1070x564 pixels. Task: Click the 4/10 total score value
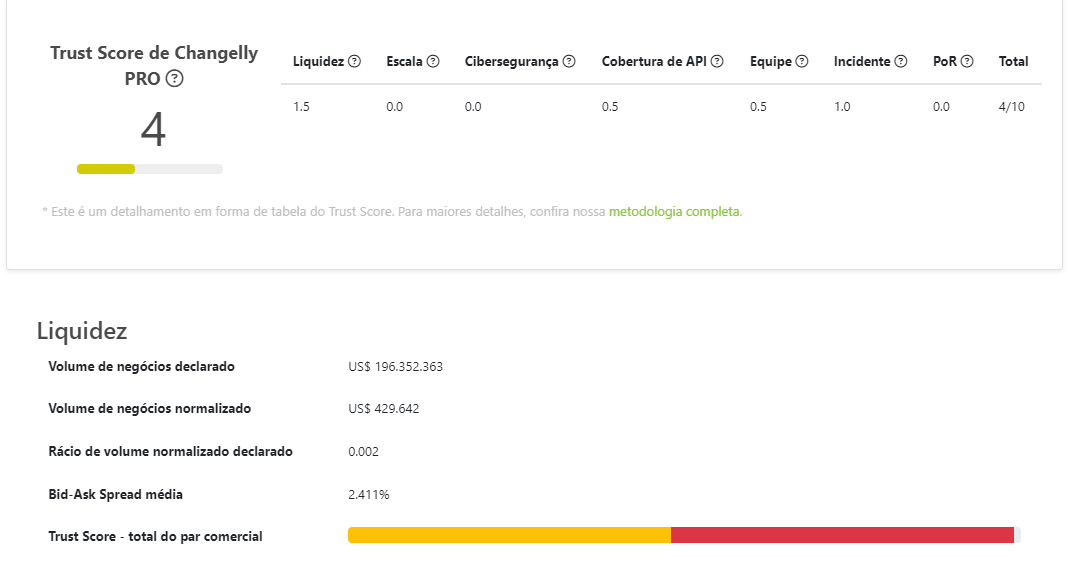click(x=1011, y=107)
